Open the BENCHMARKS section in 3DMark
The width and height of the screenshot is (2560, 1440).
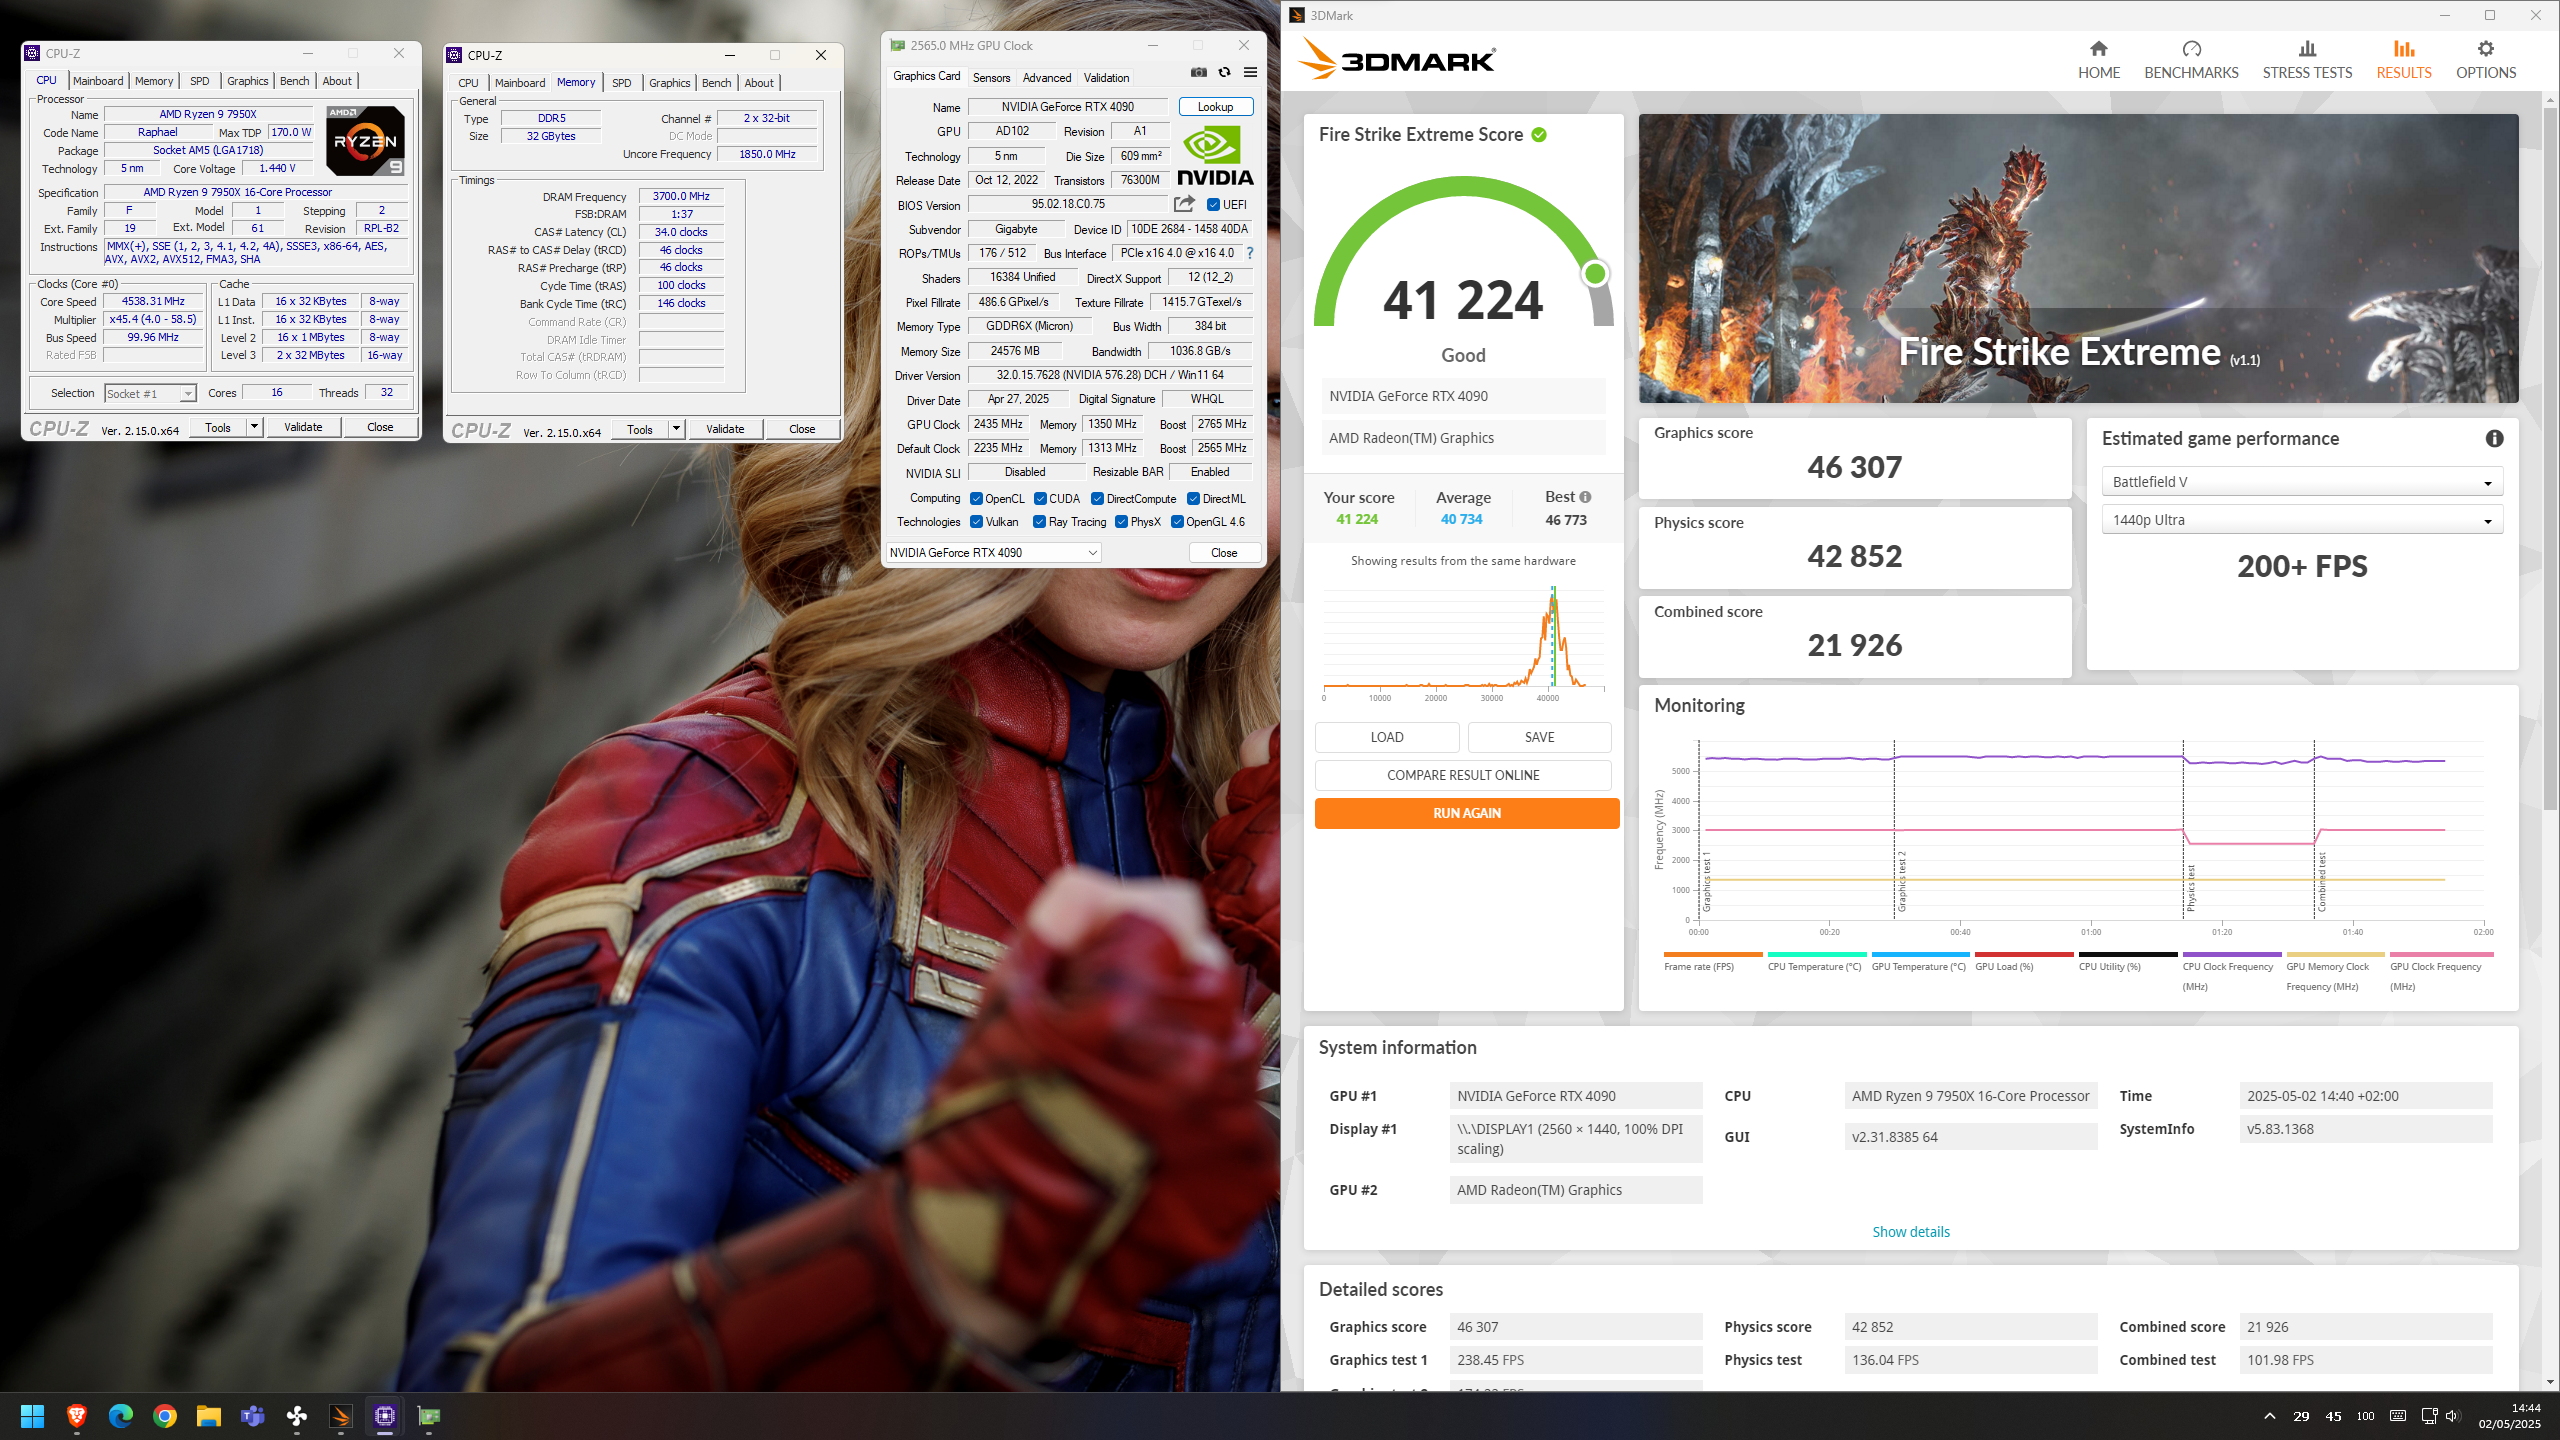(x=2191, y=59)
